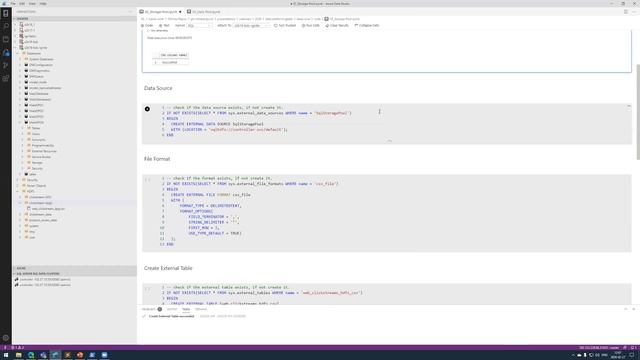Click the editor layout icon beside More Actions
This screenshot has height=360, width=640.
tap(626, 12)
